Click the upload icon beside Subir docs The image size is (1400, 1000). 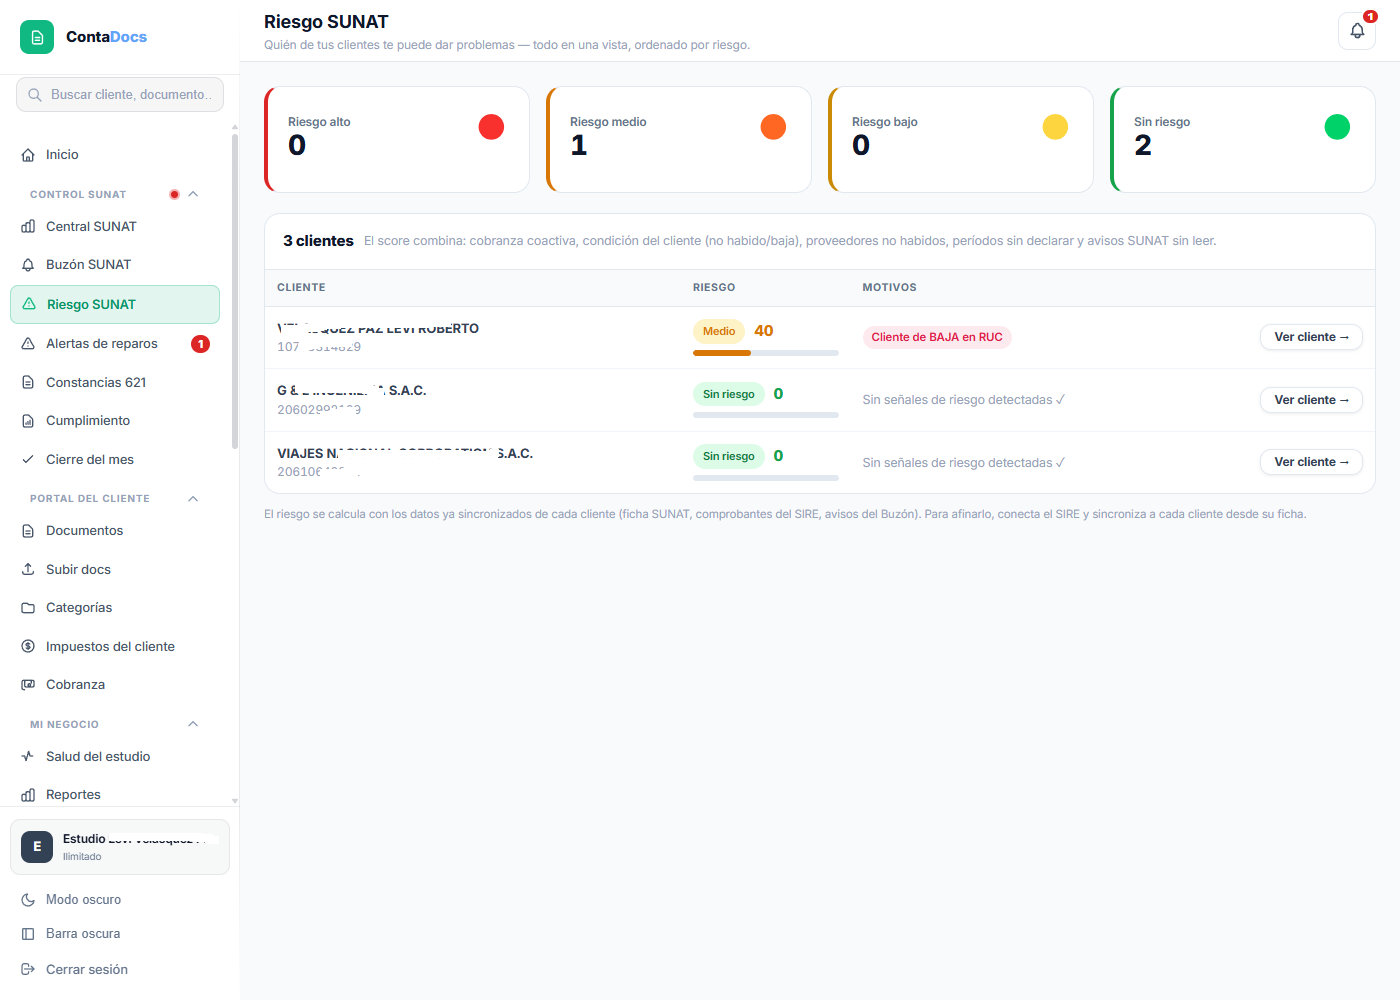click(28, 570)
